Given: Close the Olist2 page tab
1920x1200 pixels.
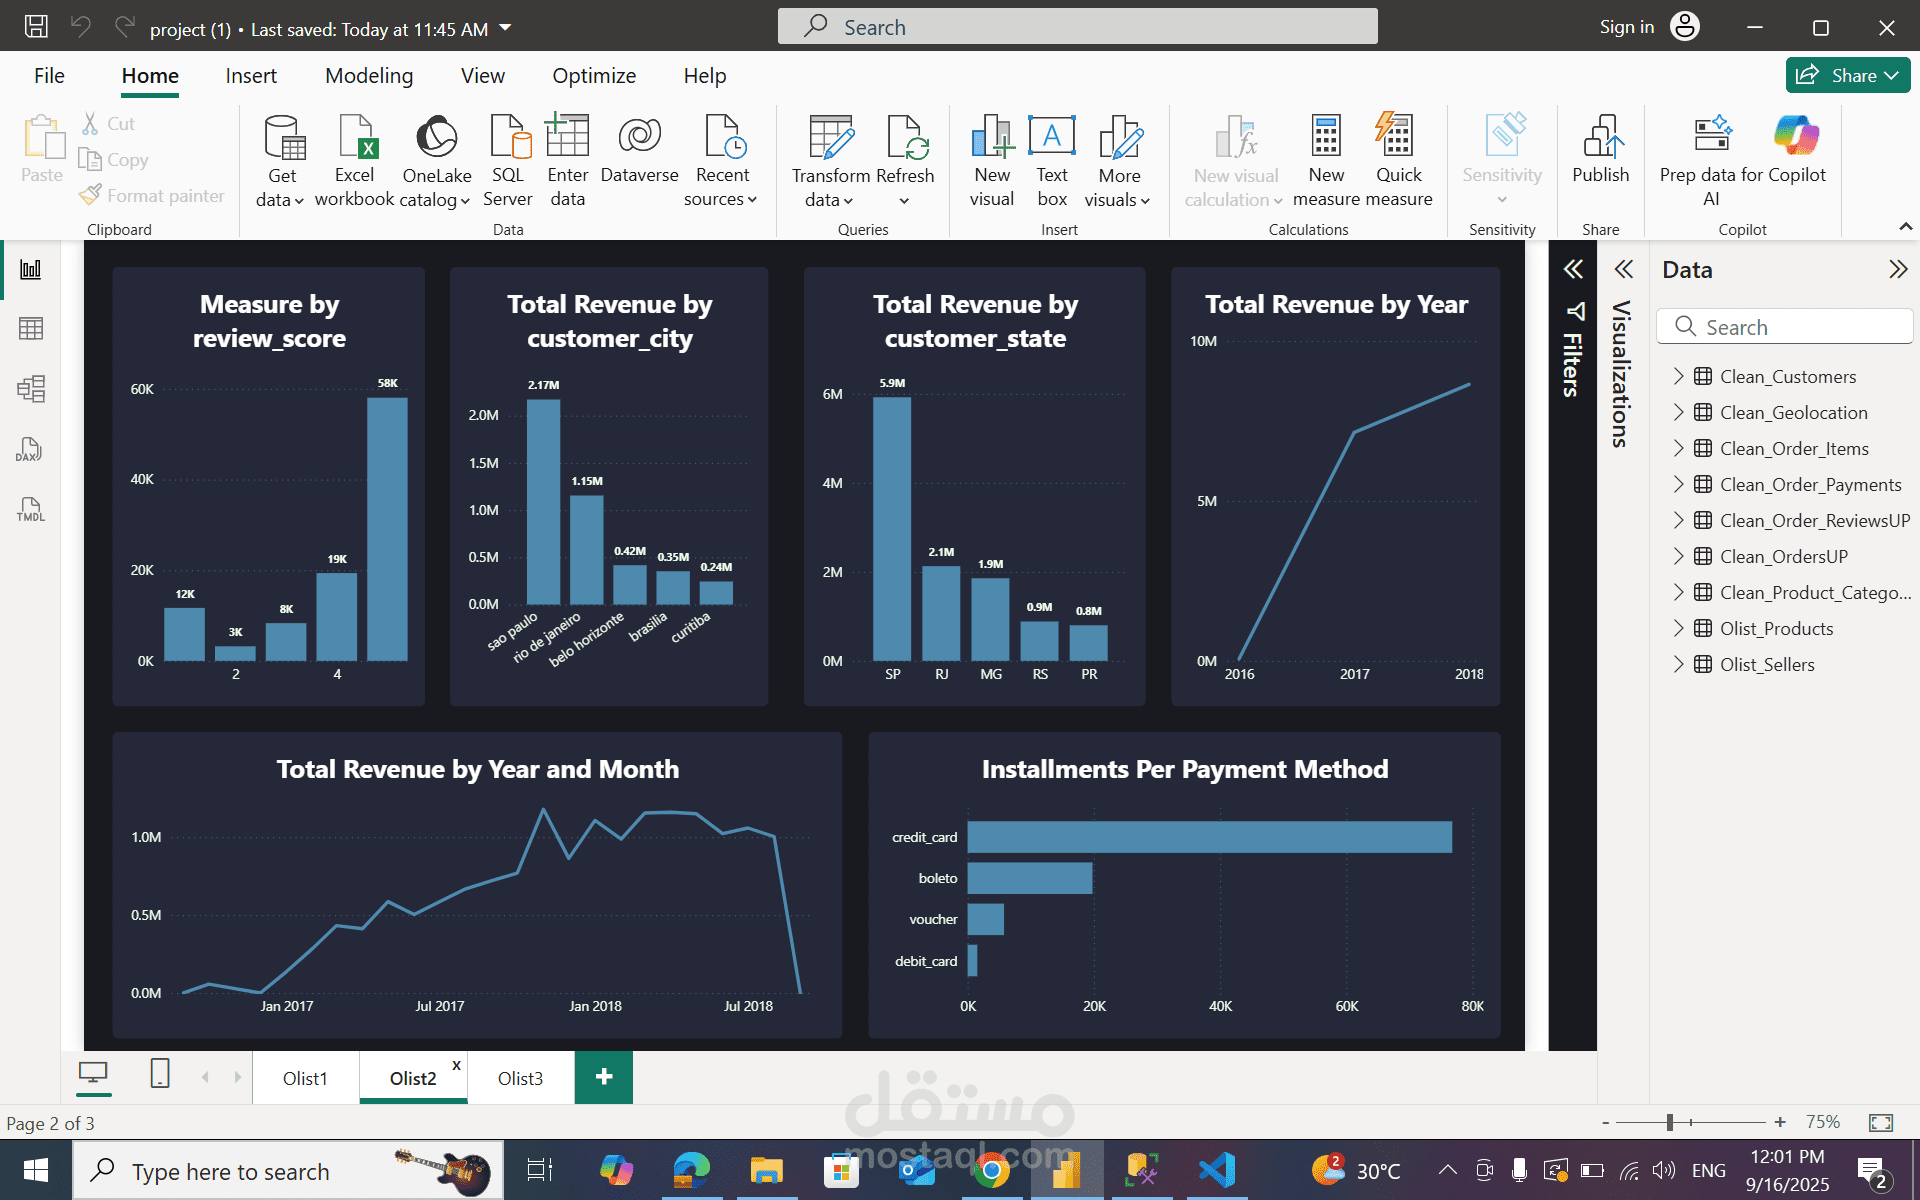Looking at the screenshot, I should tap(456, 1065).
